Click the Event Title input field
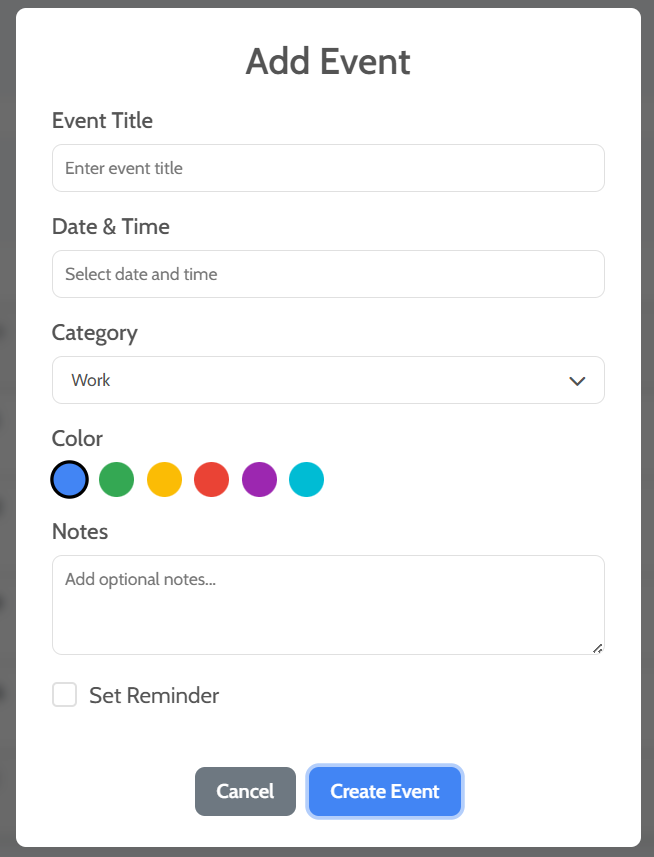This screenshot has height=857, width=654. click(x=328, y=168)
